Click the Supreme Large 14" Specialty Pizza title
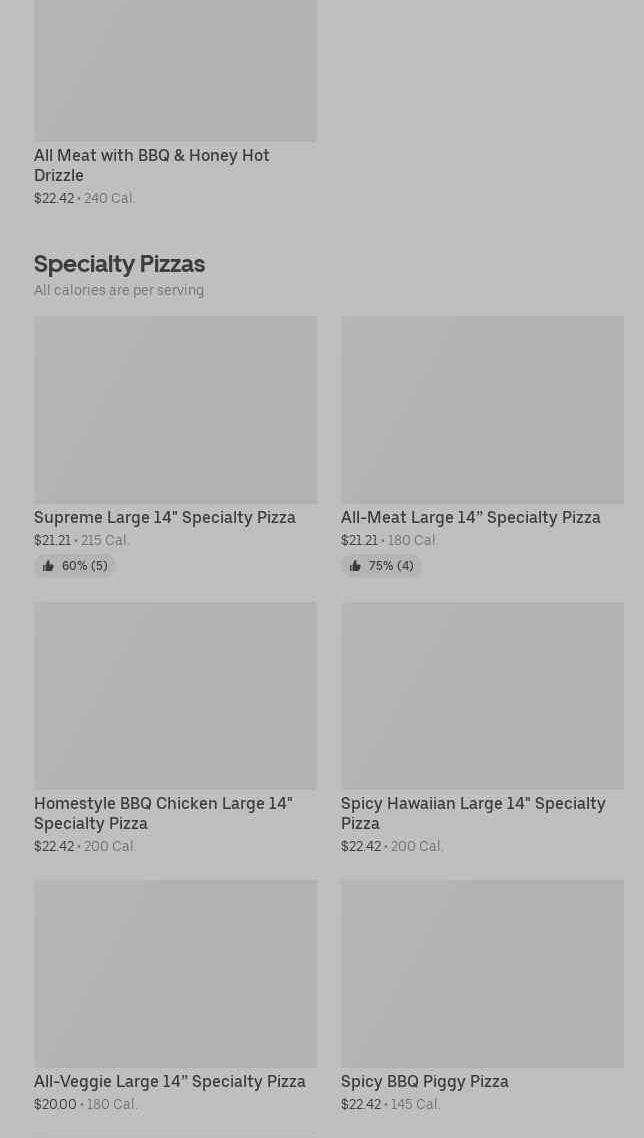This screenshot has width=644, height=1138. 165,517
